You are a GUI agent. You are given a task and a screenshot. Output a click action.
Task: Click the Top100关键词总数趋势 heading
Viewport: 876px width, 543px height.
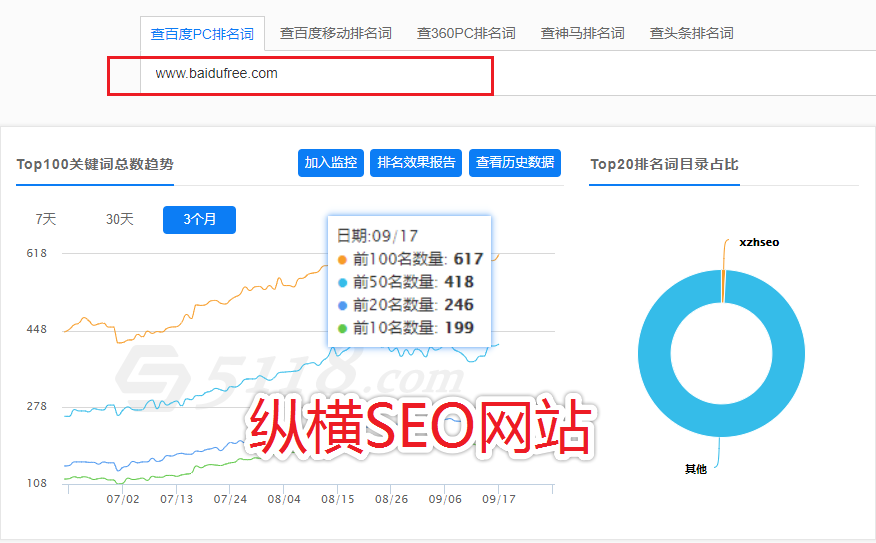click(95, 164)
